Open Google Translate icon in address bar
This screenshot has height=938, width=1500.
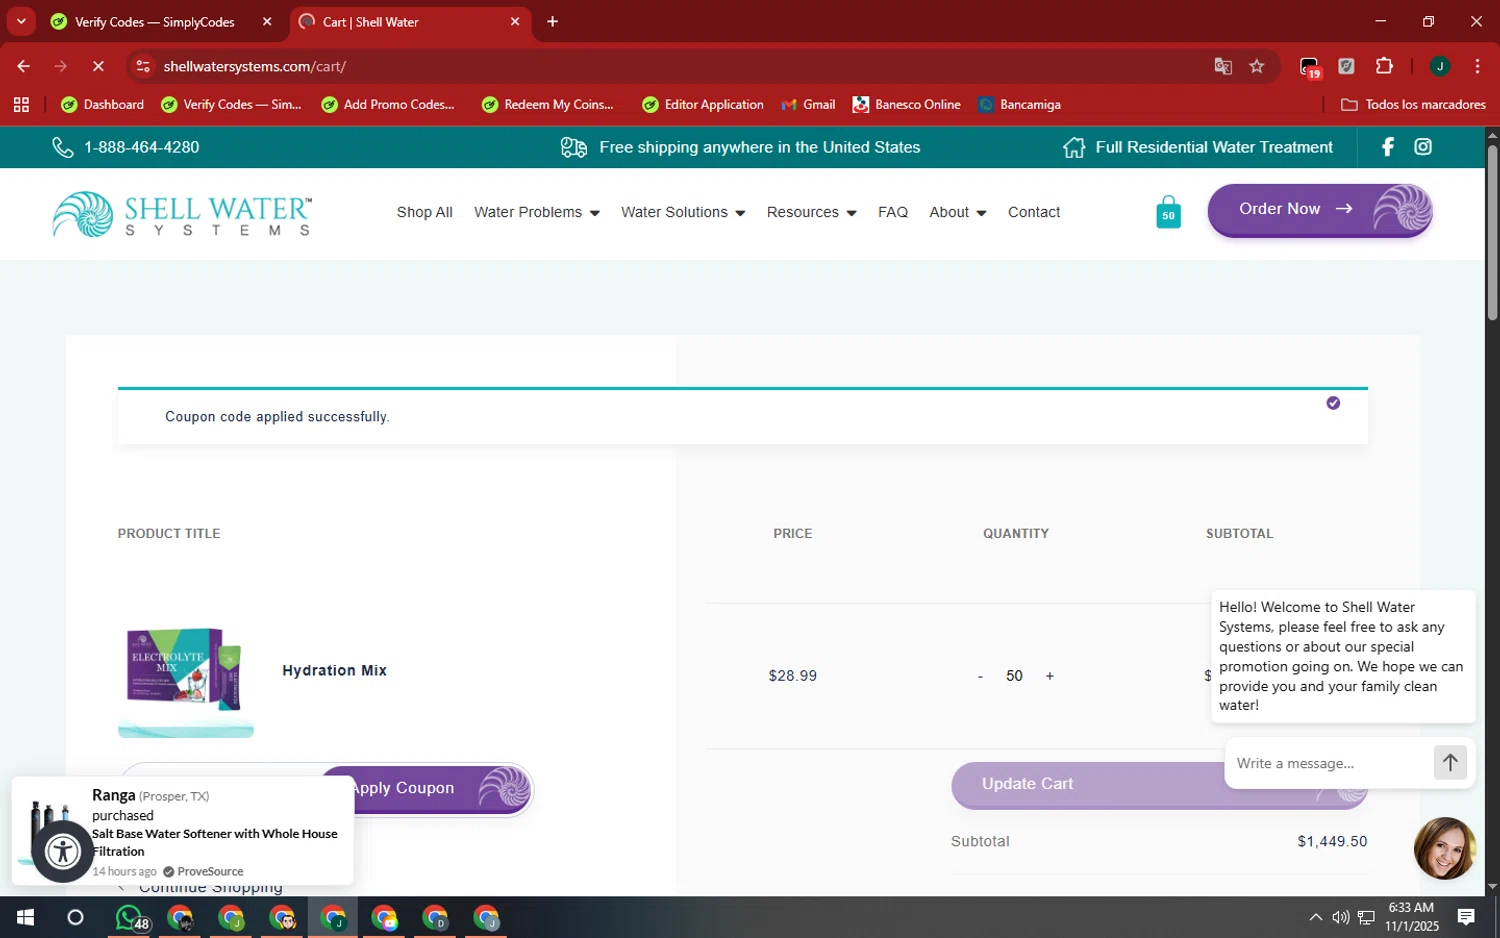[1223, 66]
